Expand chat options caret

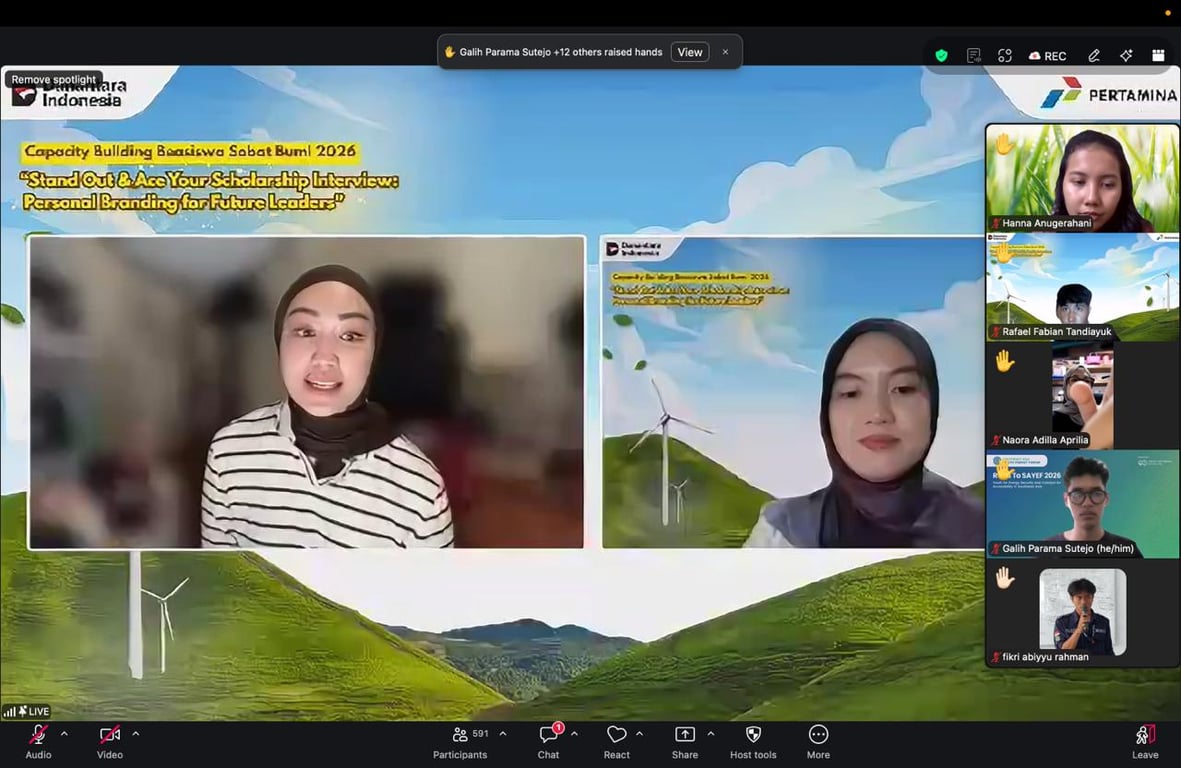pos(574,733)
